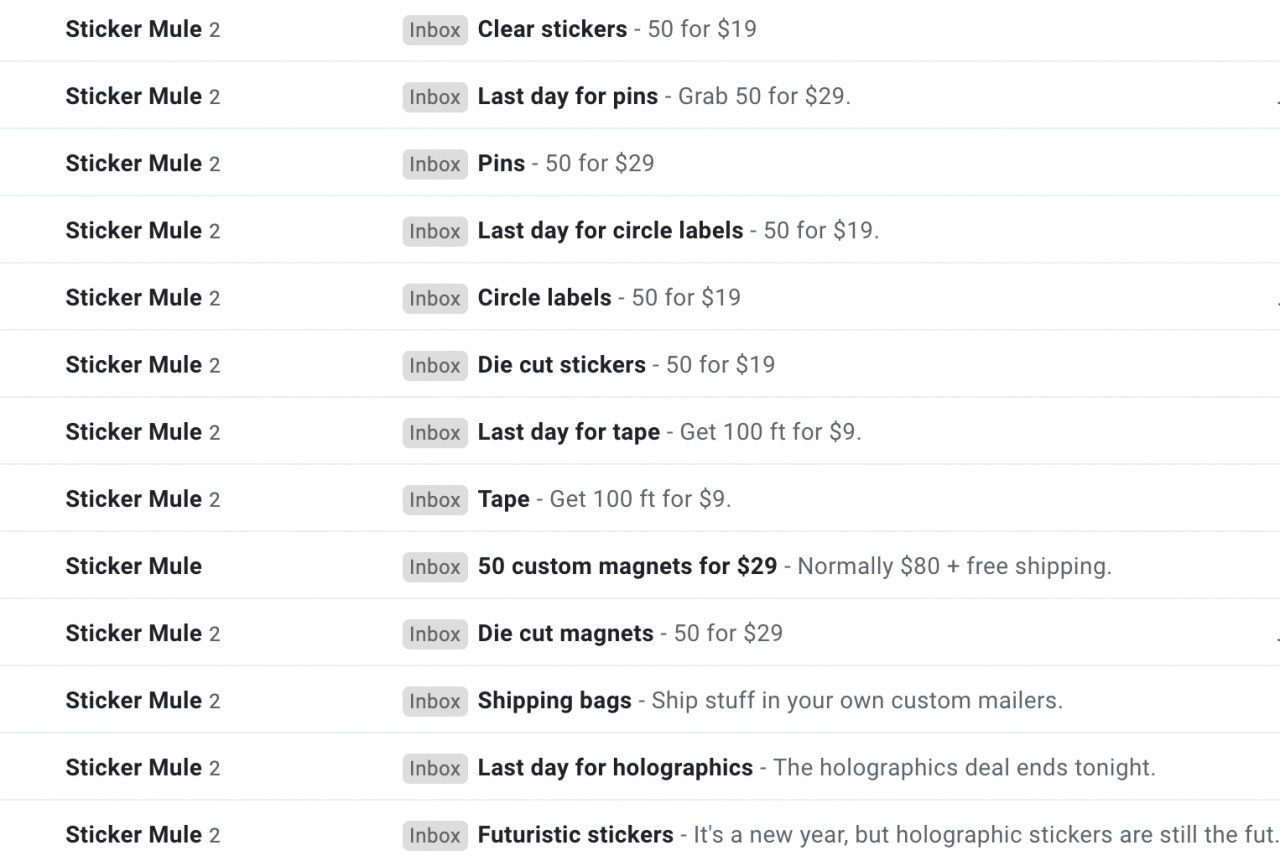Open the Clear stickers email

[640, 30]
